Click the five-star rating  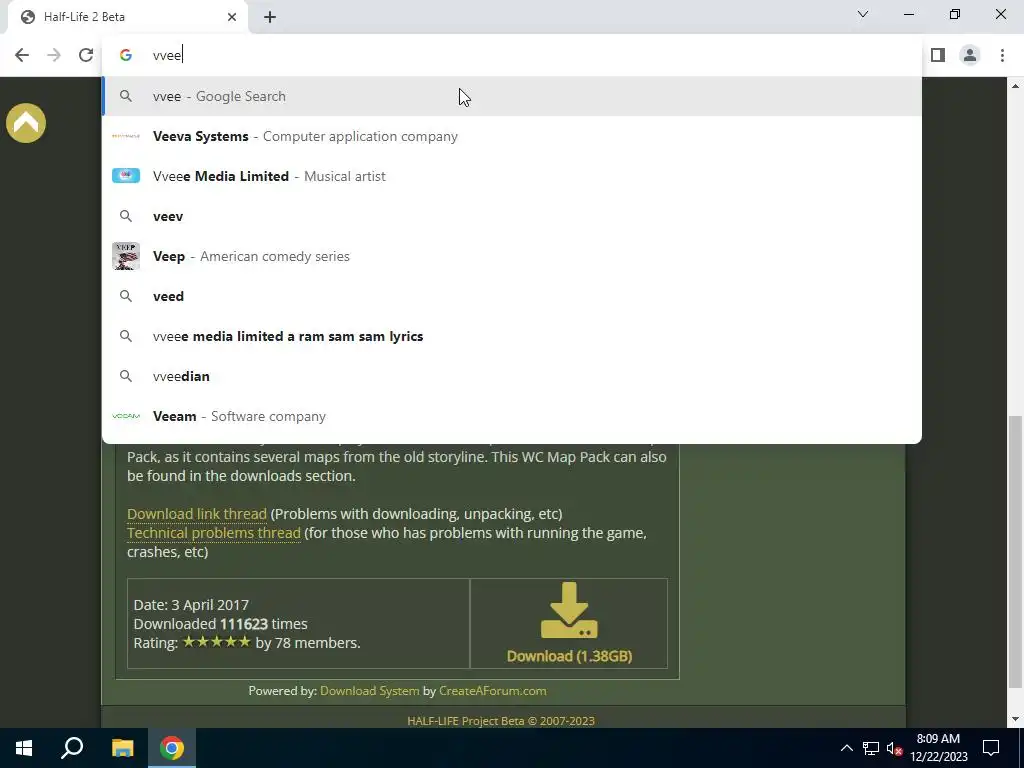coord(216,642)
